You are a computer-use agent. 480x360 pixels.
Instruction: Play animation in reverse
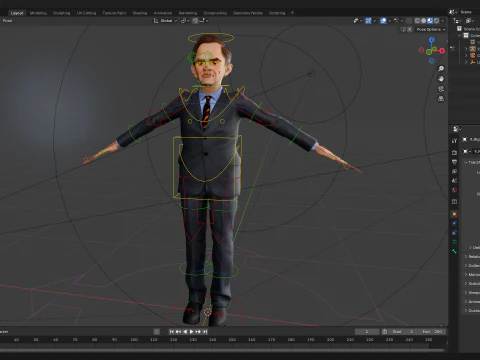click(185, 332)
